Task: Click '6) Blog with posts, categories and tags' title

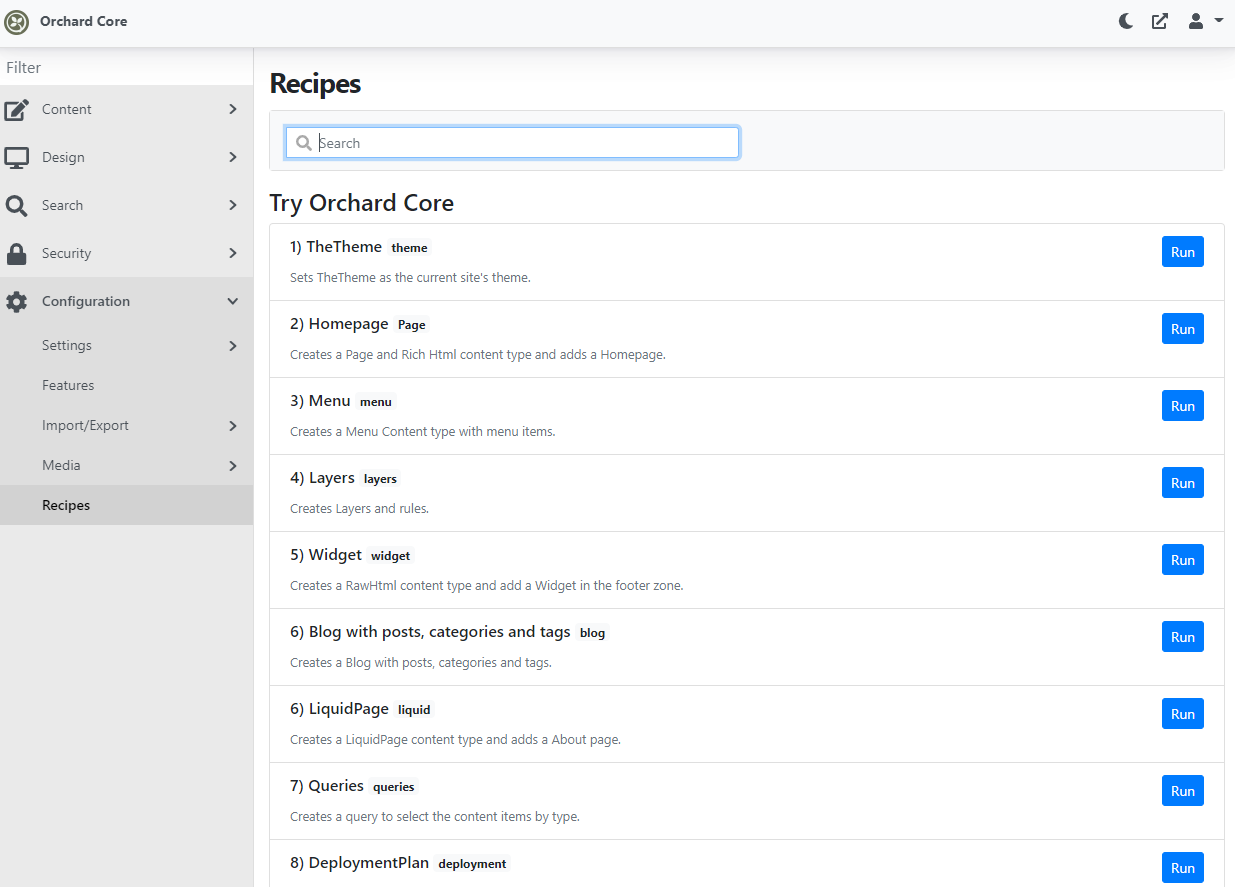Action: click(x=430, y=632)
